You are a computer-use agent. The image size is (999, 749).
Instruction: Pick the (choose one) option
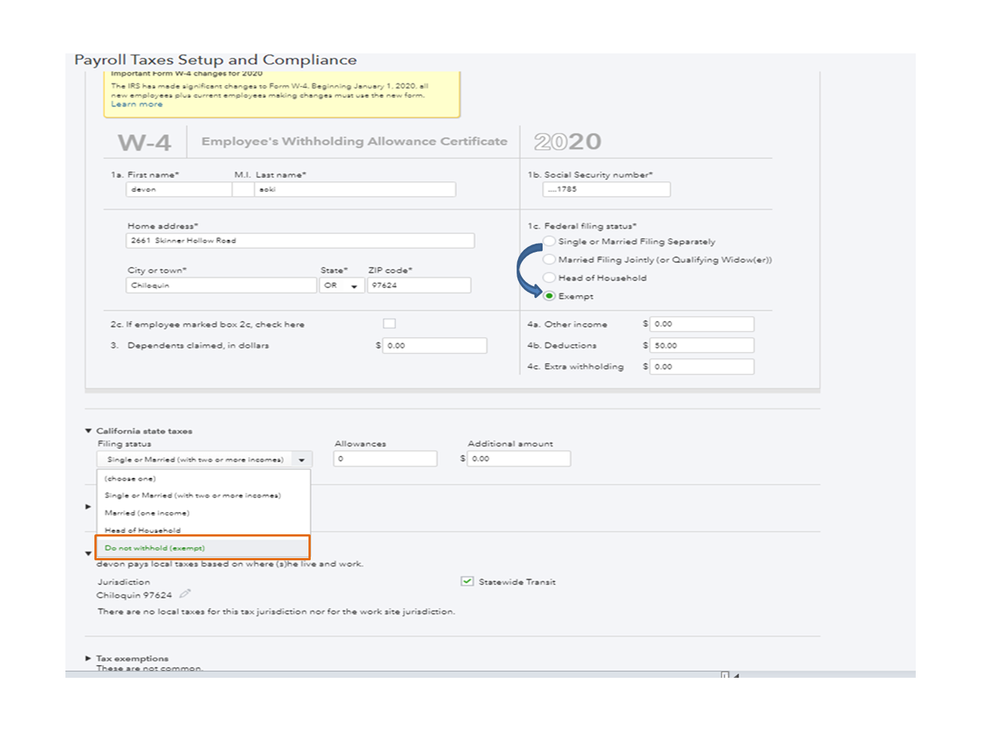pos(203,478)
